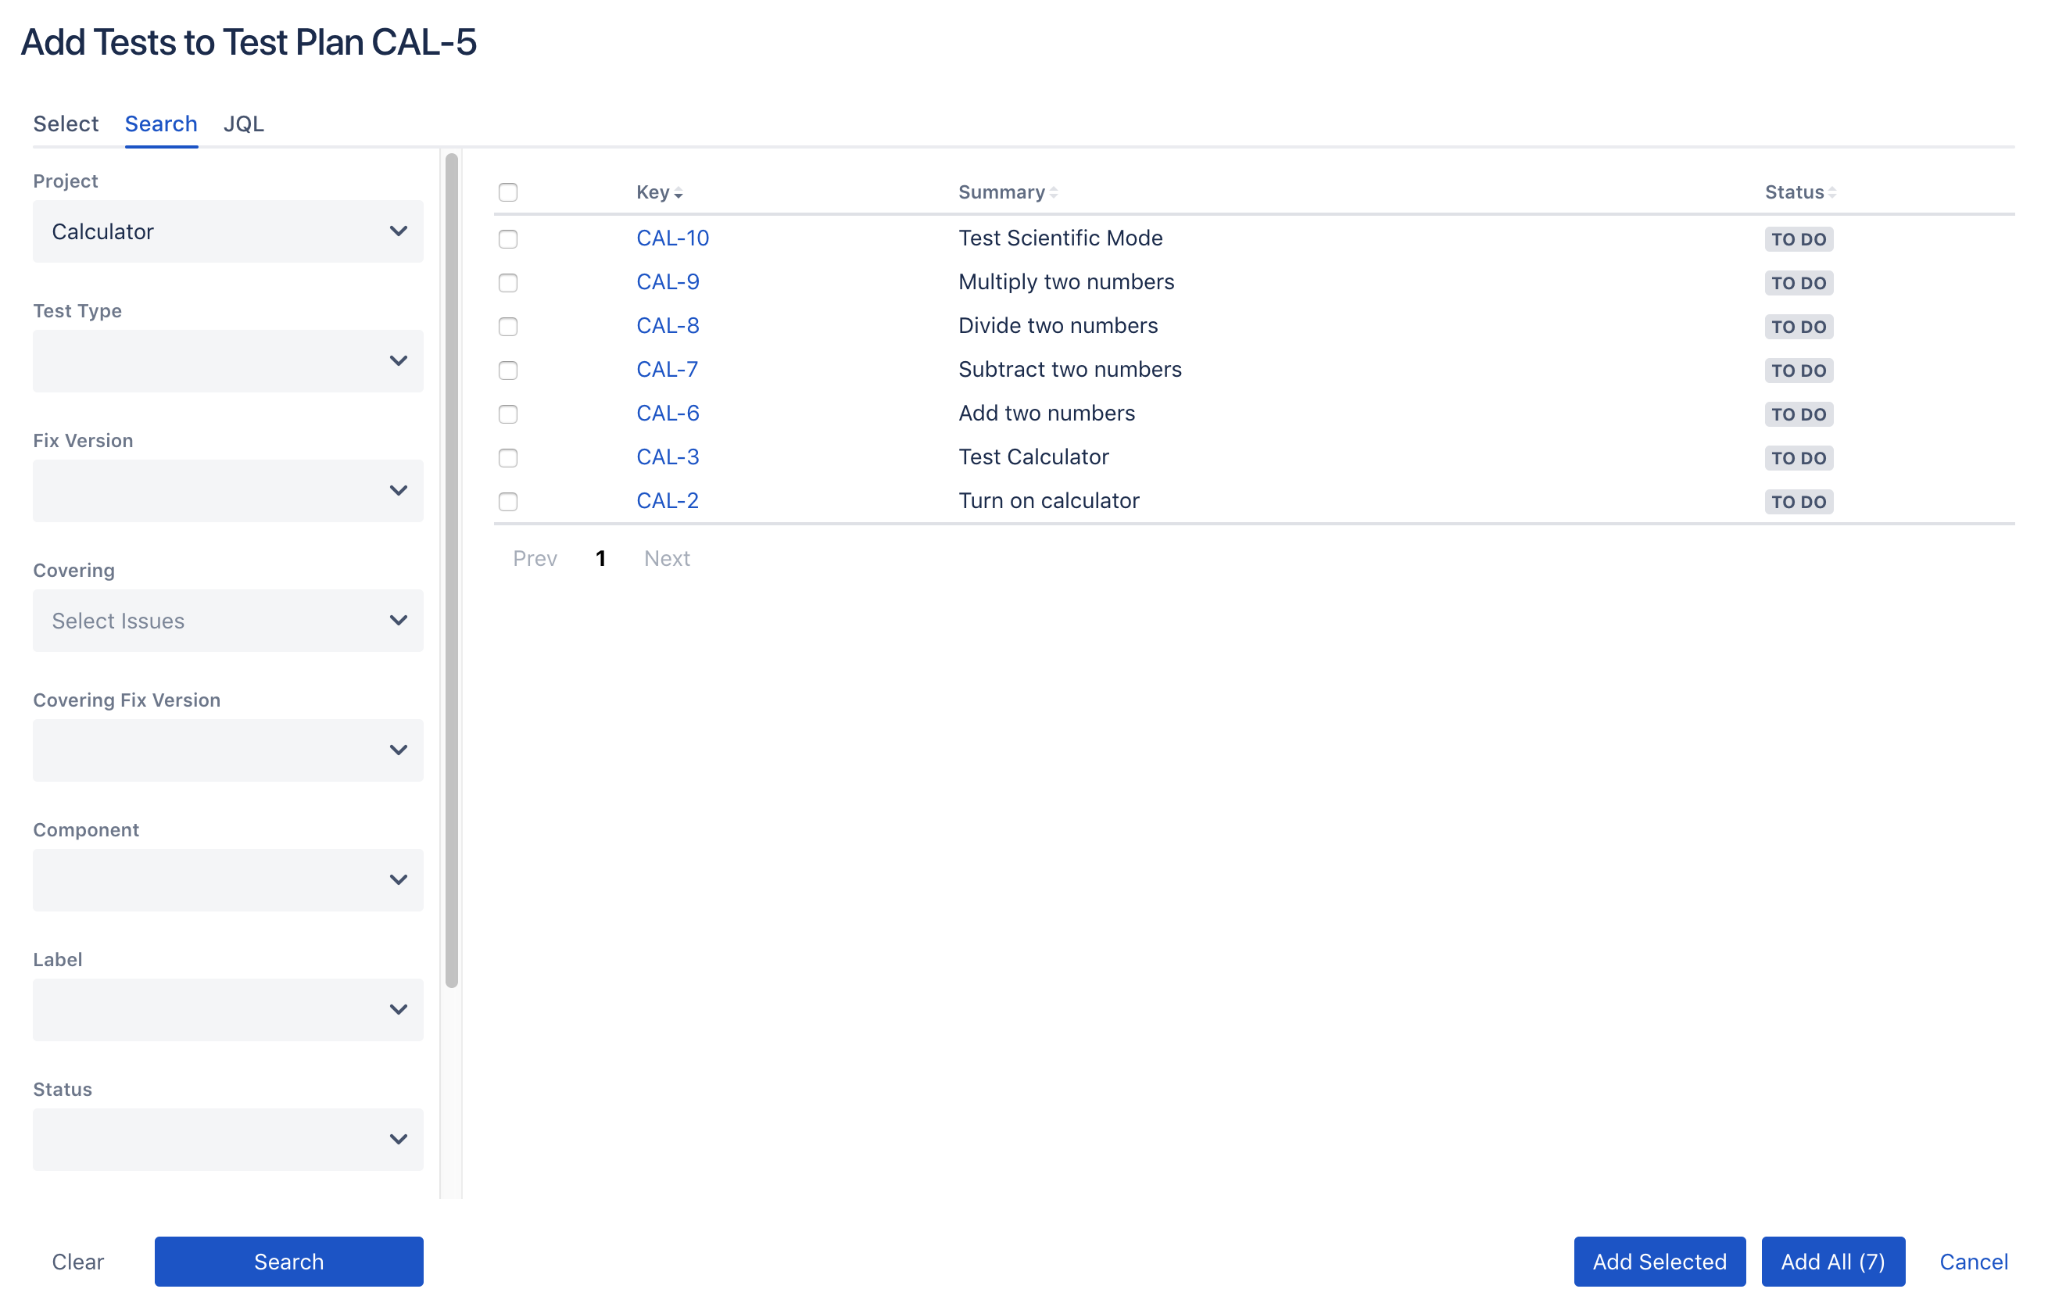The width and height of the screenshot is (2048, 1304).
Task: Open the Project dropdown showing Calculator
Action: [228, 231]
